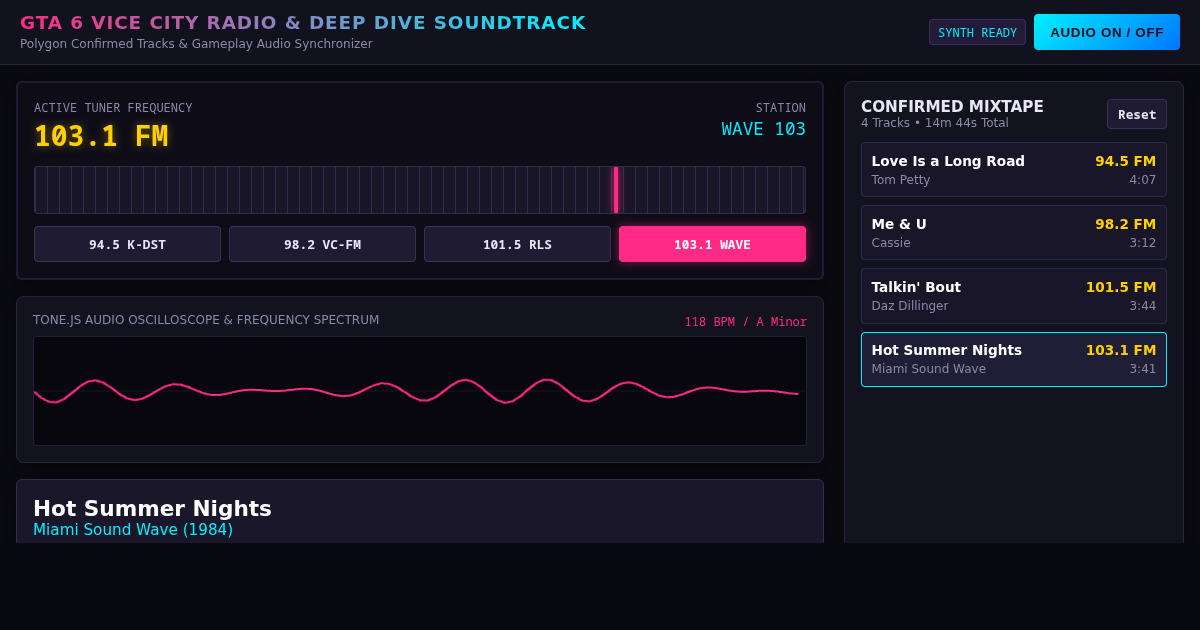Viewport: 1200px width, 630px height.
Task: Click the tuner frequency dial bar
Action: pos(420,190)
